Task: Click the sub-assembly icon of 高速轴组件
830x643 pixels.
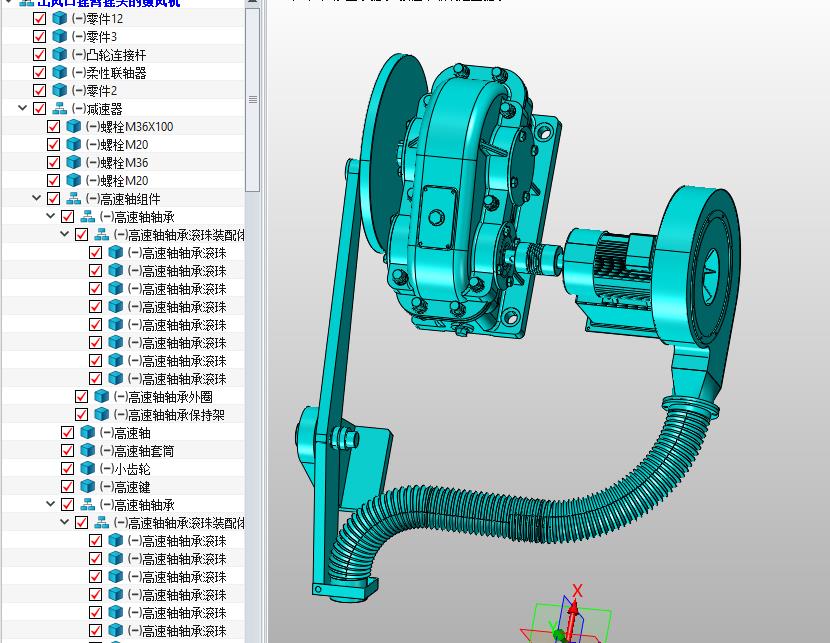Action: tap(74, 198)
